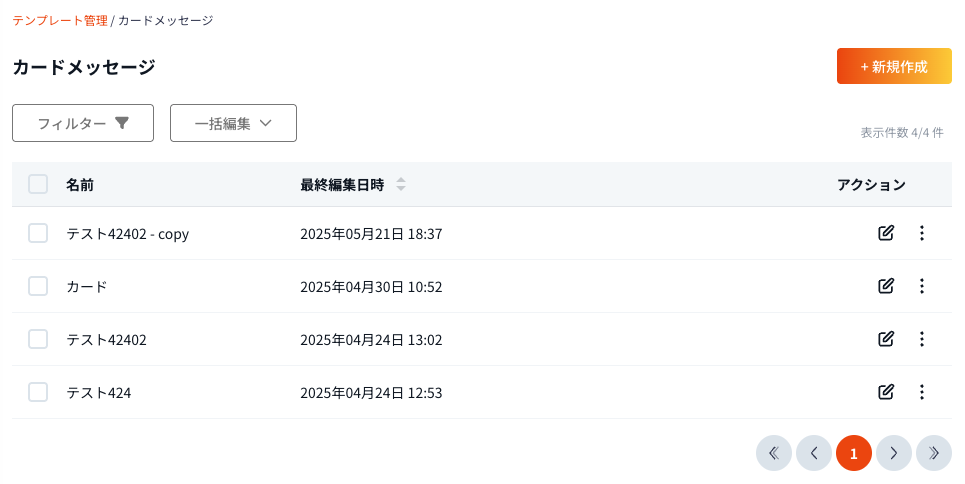Click the + 新規作成 button
The height and width of the screenshot is (484, 965).
(893, 67)
